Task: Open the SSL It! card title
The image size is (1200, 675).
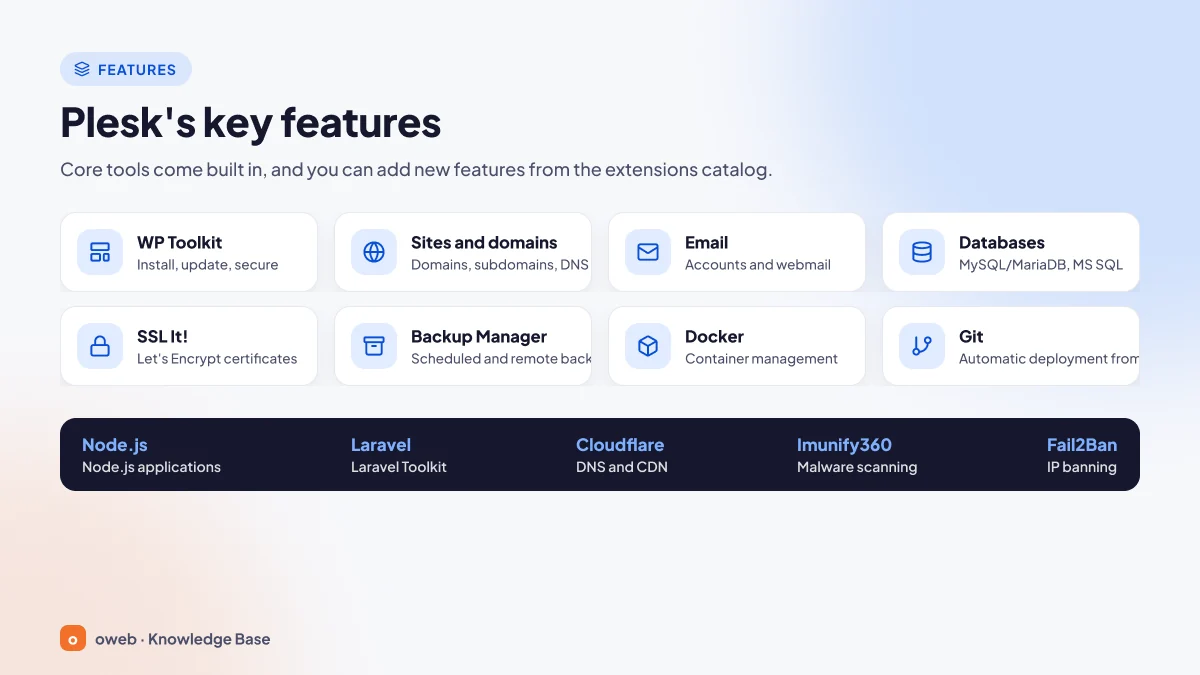Action: 162,336
